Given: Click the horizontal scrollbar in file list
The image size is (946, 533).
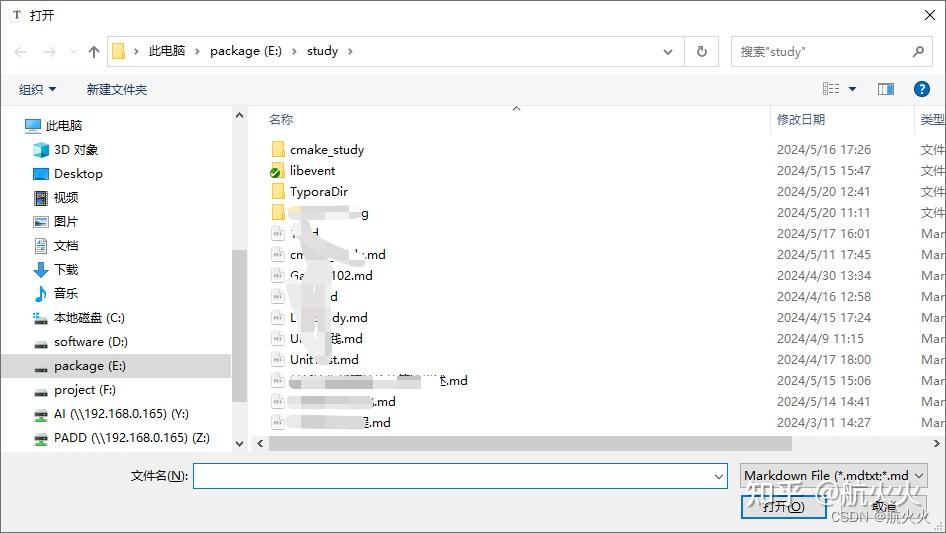Looking at the screenshot, I should 530,443.
